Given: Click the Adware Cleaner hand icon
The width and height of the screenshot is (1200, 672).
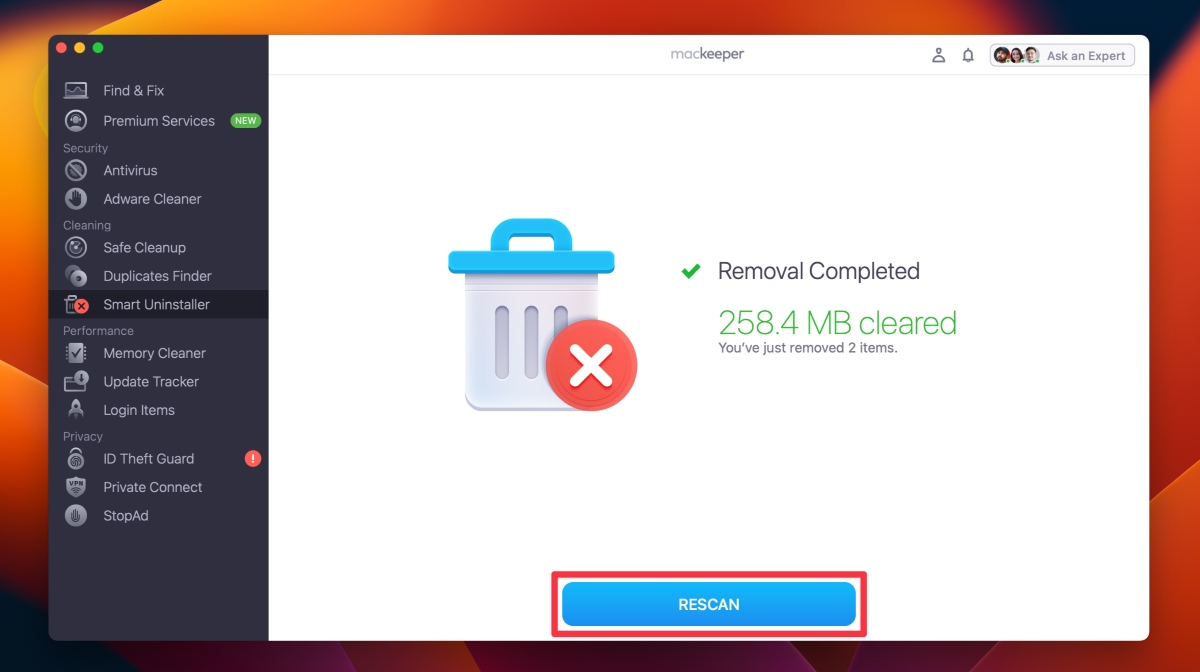Looking at the screenshot, I should (x=76, y=199).
